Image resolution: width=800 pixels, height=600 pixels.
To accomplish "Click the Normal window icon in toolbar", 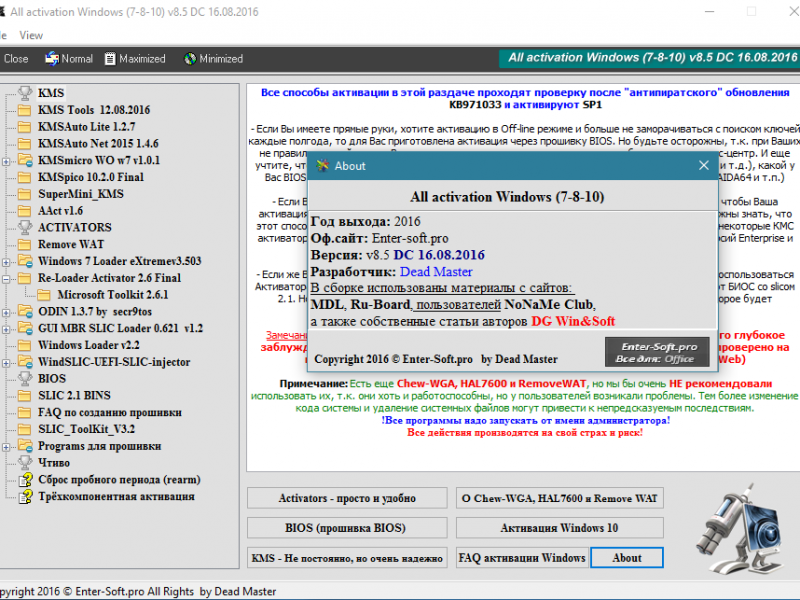I will click(52, 59).
